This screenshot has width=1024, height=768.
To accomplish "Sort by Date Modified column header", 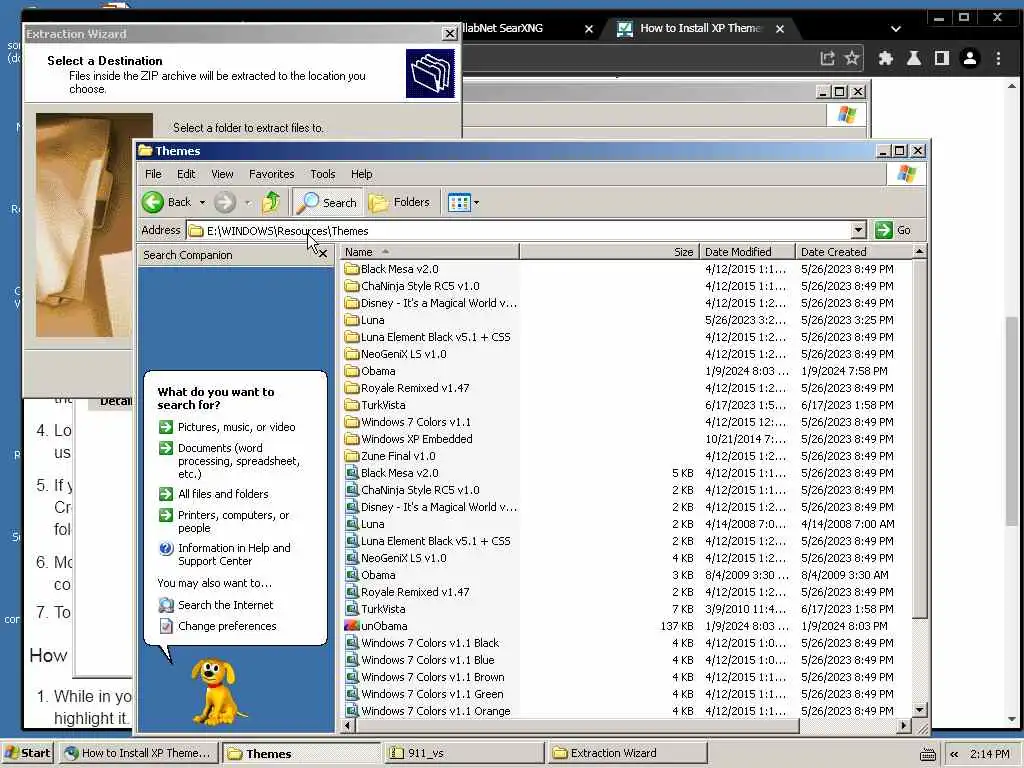I will (746, 251).
